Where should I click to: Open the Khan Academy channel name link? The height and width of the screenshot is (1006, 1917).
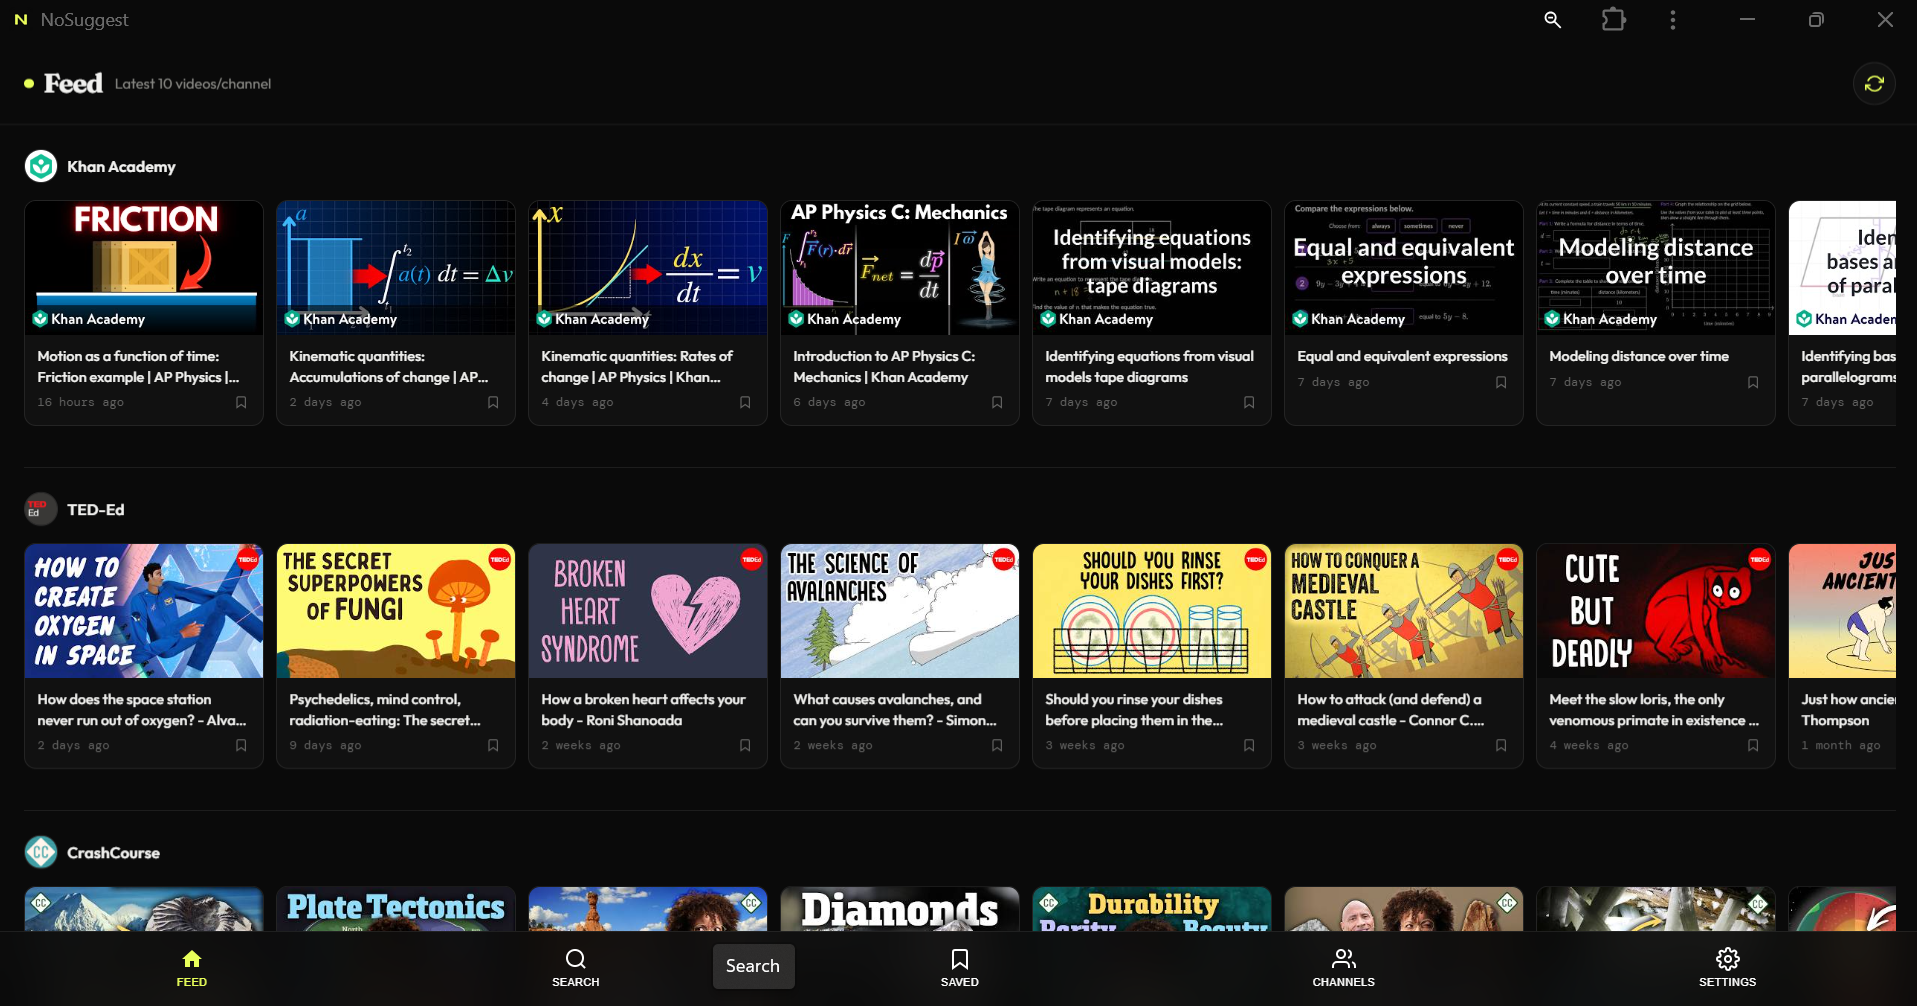(x=121, y=167)
